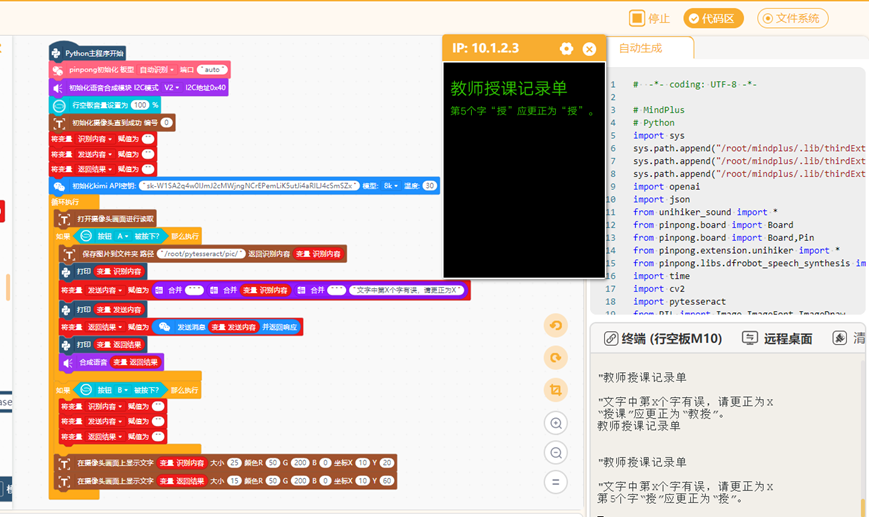
Task: Edit the kimi API密钥 key field
Action: (x=249, y=186)
